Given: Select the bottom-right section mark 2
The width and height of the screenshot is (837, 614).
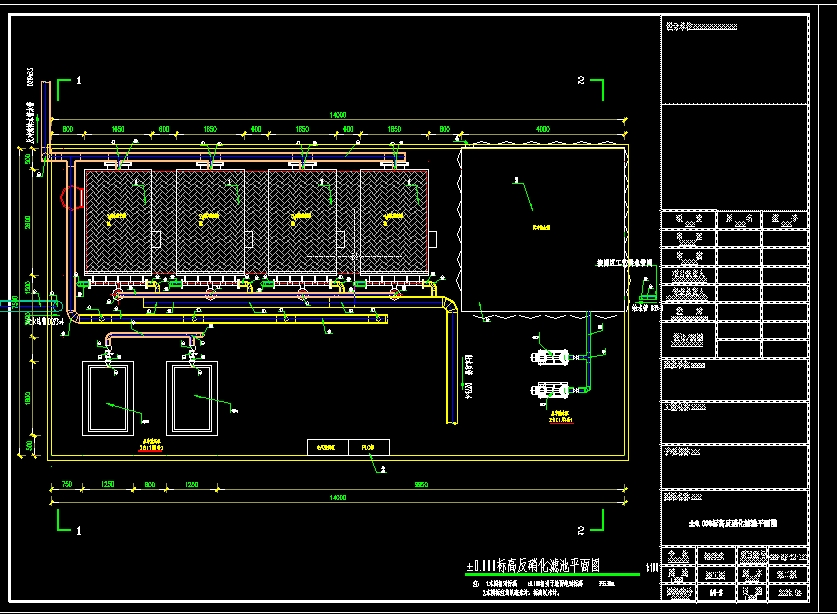Looking at the screenshot, I should point(591,522).
